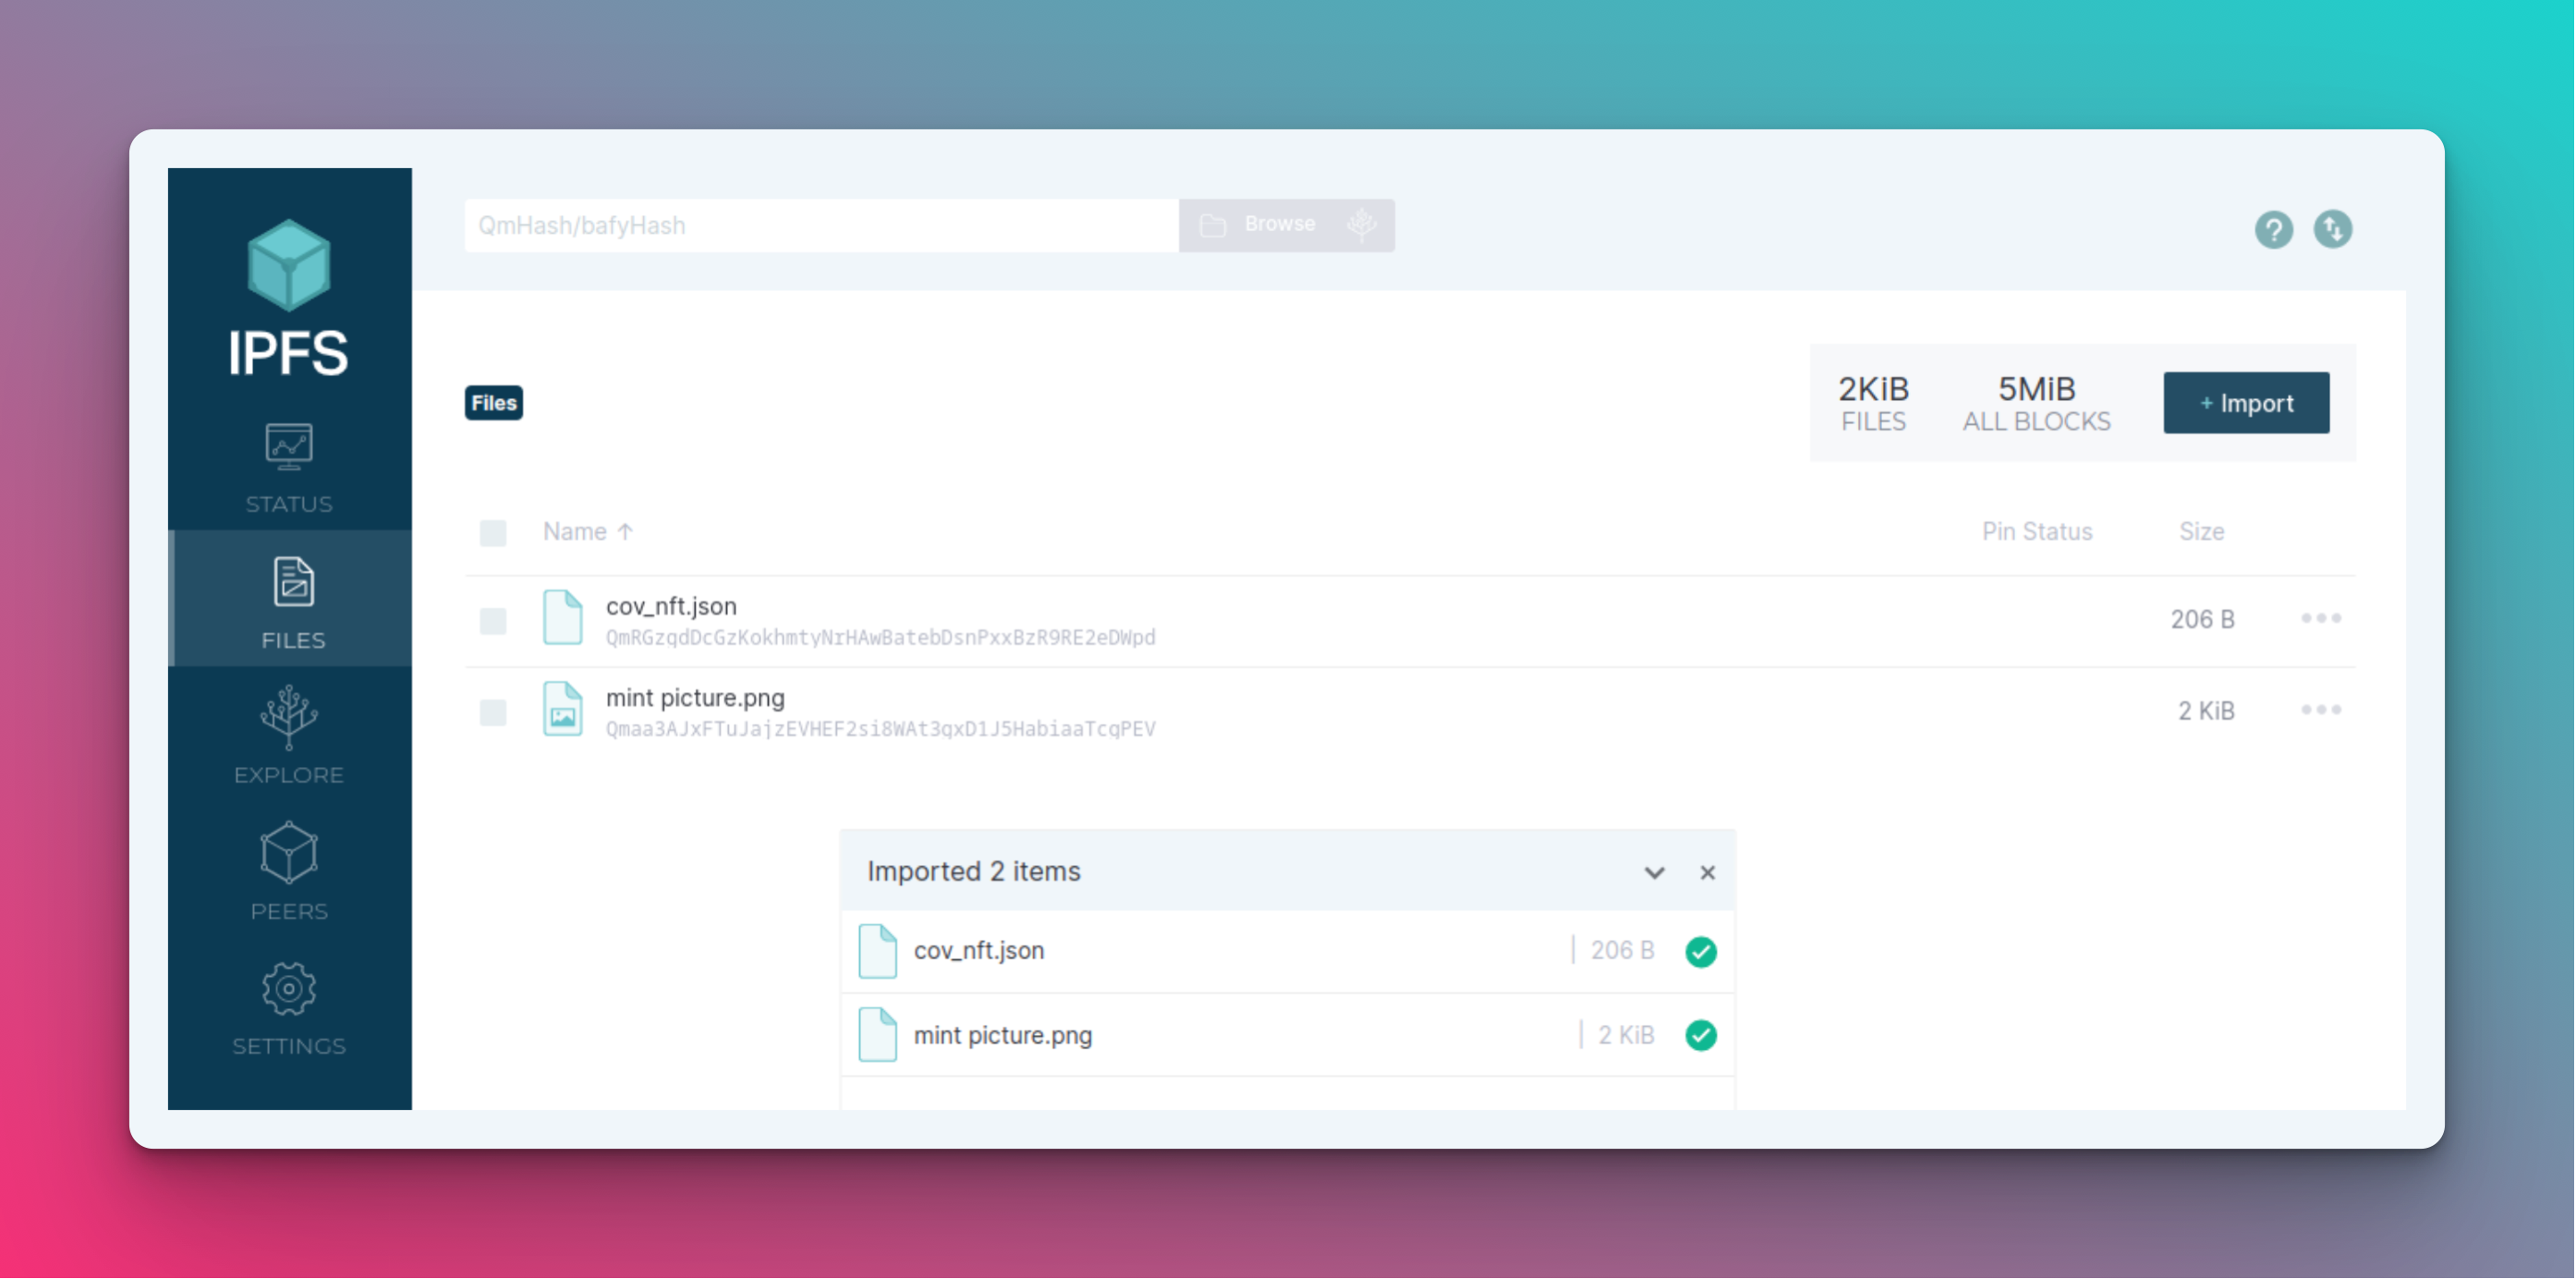2576x1279 pixels.
Task: Click the up-down arrows icon beside help
Action: (2332, 229)
